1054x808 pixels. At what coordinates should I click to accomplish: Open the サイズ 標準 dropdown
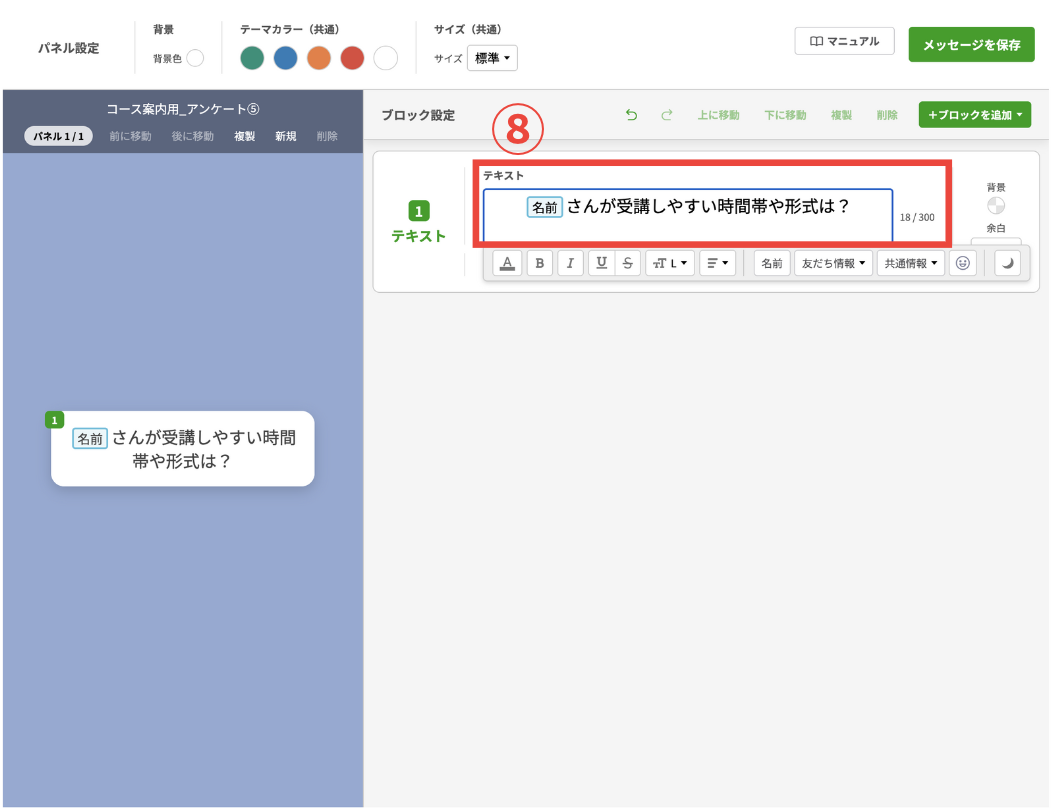[492, 58]
